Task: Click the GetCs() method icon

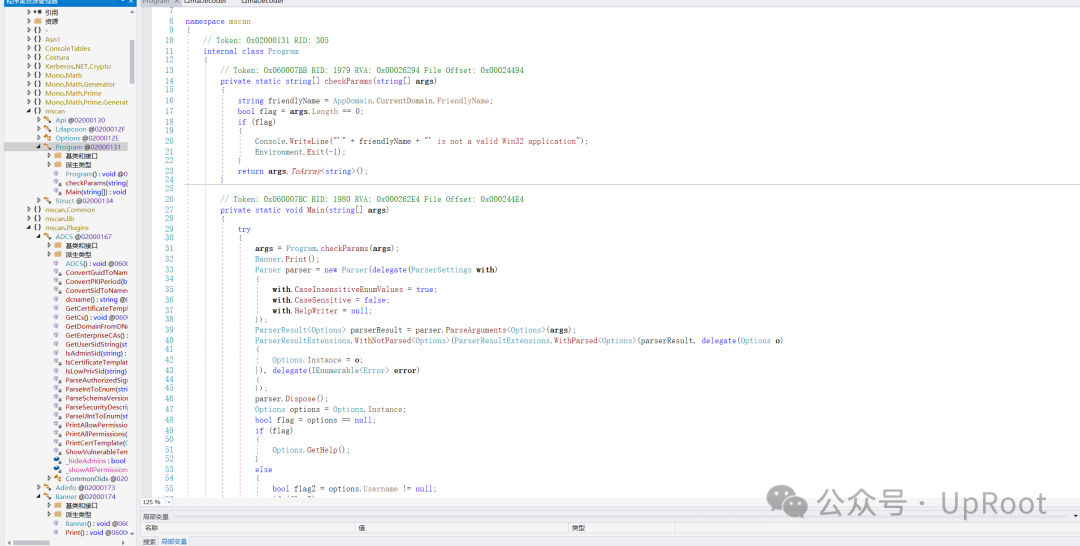Action: 58,317
